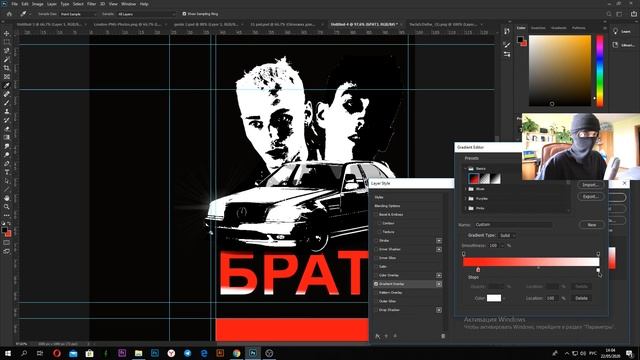Open the Edit Toolbar three-dots button
This screenshot has width=640, height=360.
pos(7,215)
